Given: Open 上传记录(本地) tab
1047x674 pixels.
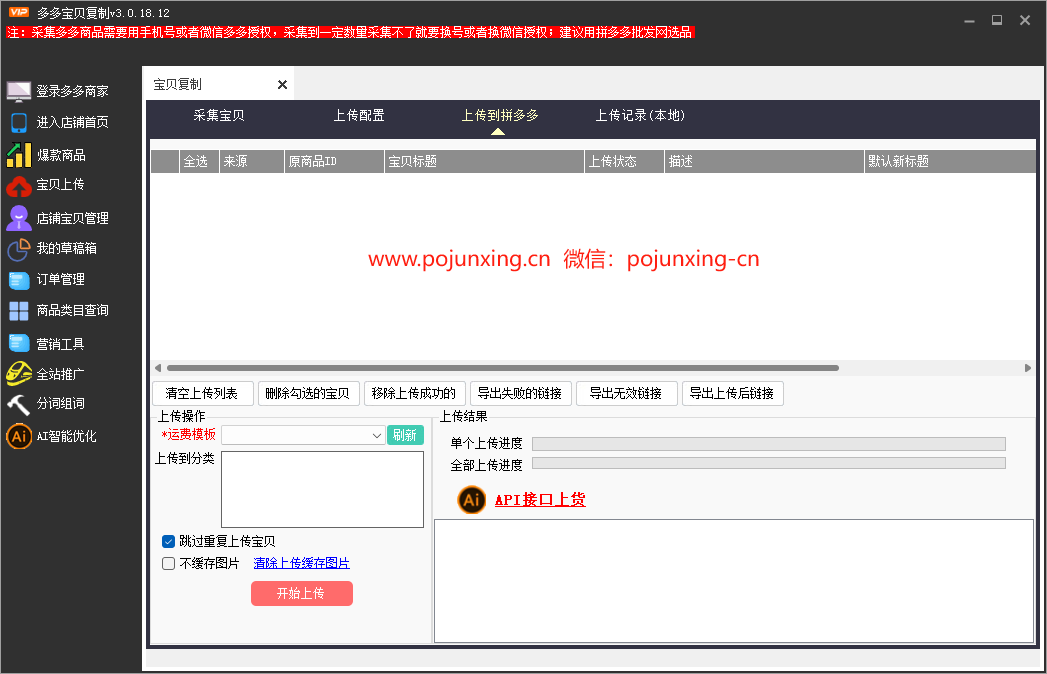Looking at the screenshot, I should coord(640,116).
